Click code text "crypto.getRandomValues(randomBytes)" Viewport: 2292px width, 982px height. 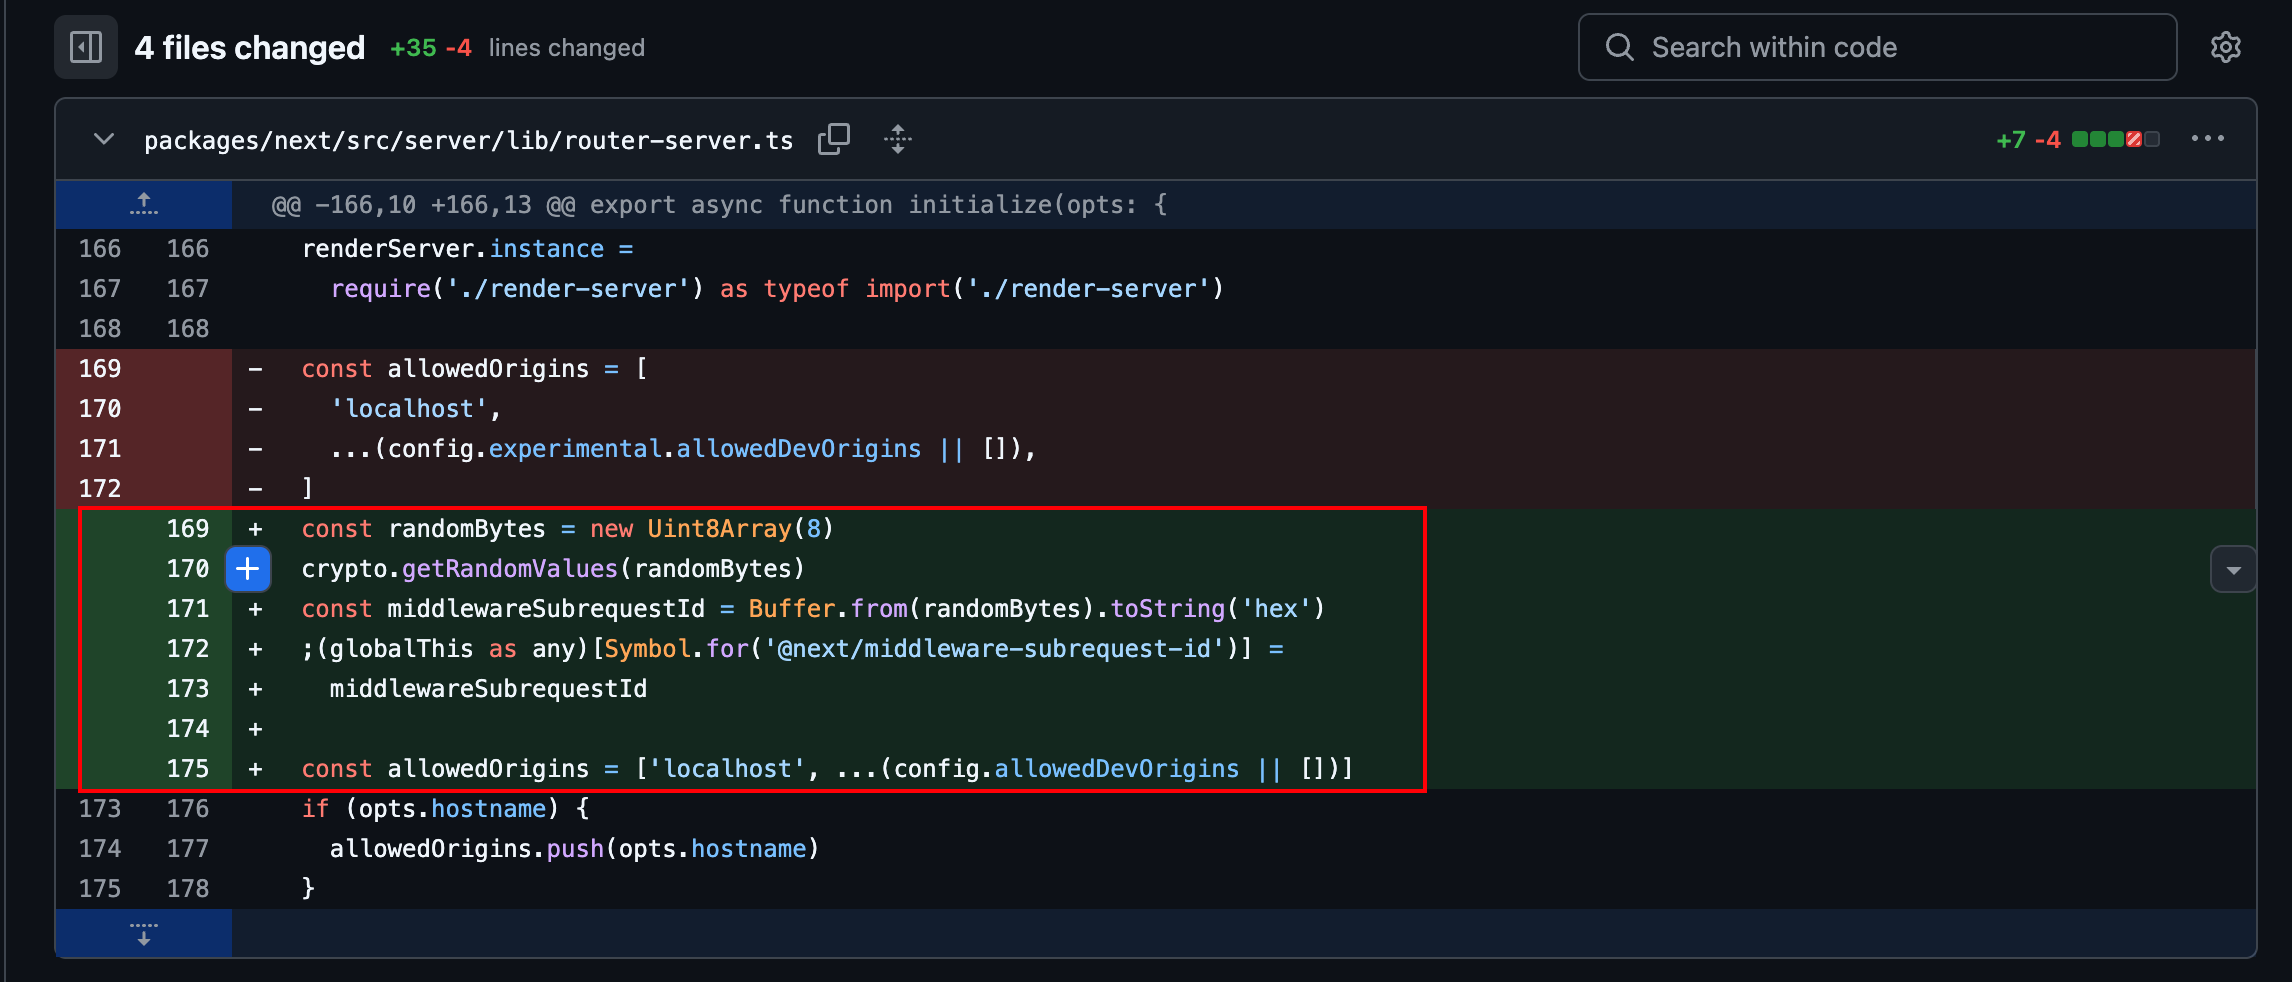[x=553, y=569]
